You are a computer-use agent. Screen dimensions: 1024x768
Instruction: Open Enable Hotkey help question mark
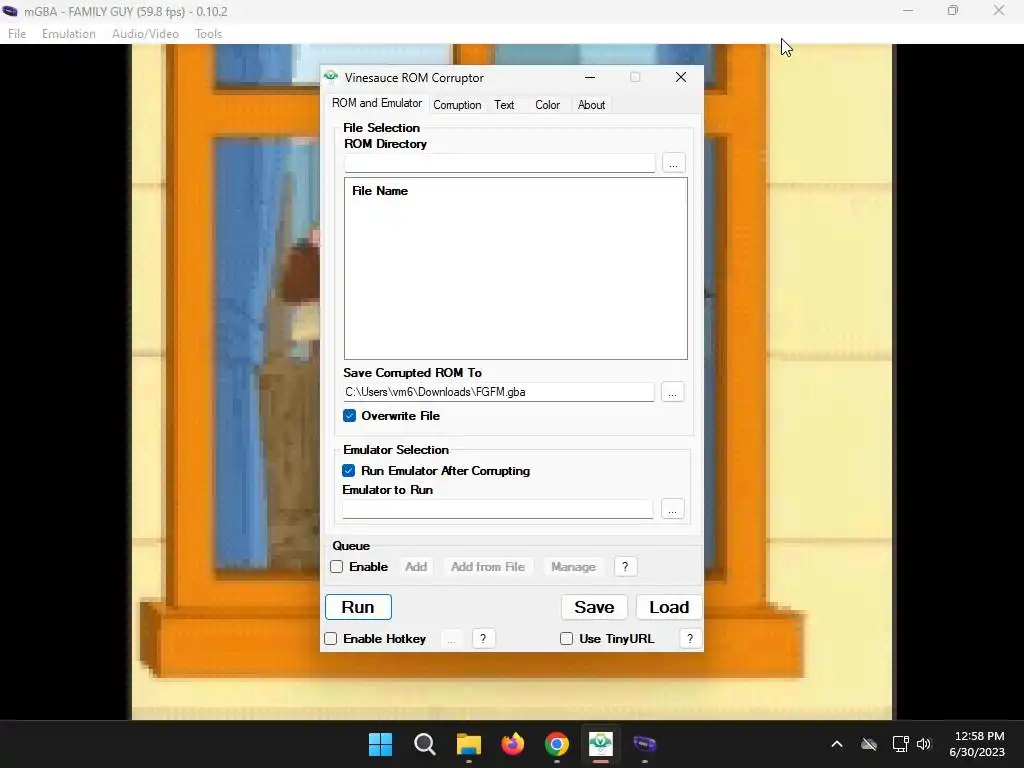(x=483, y=639)
